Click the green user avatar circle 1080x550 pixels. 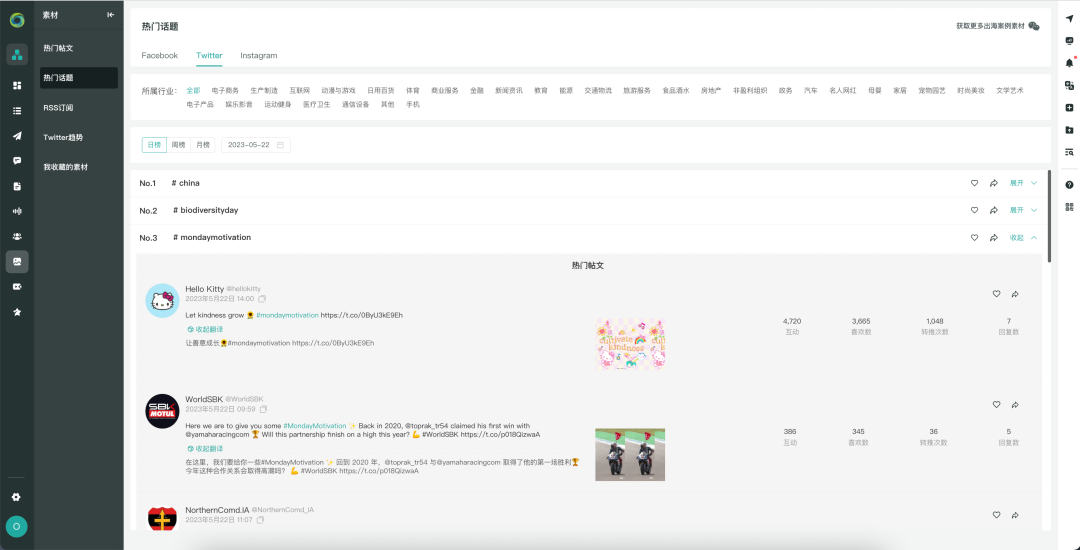pyautogui.click(x=17, y=527)
